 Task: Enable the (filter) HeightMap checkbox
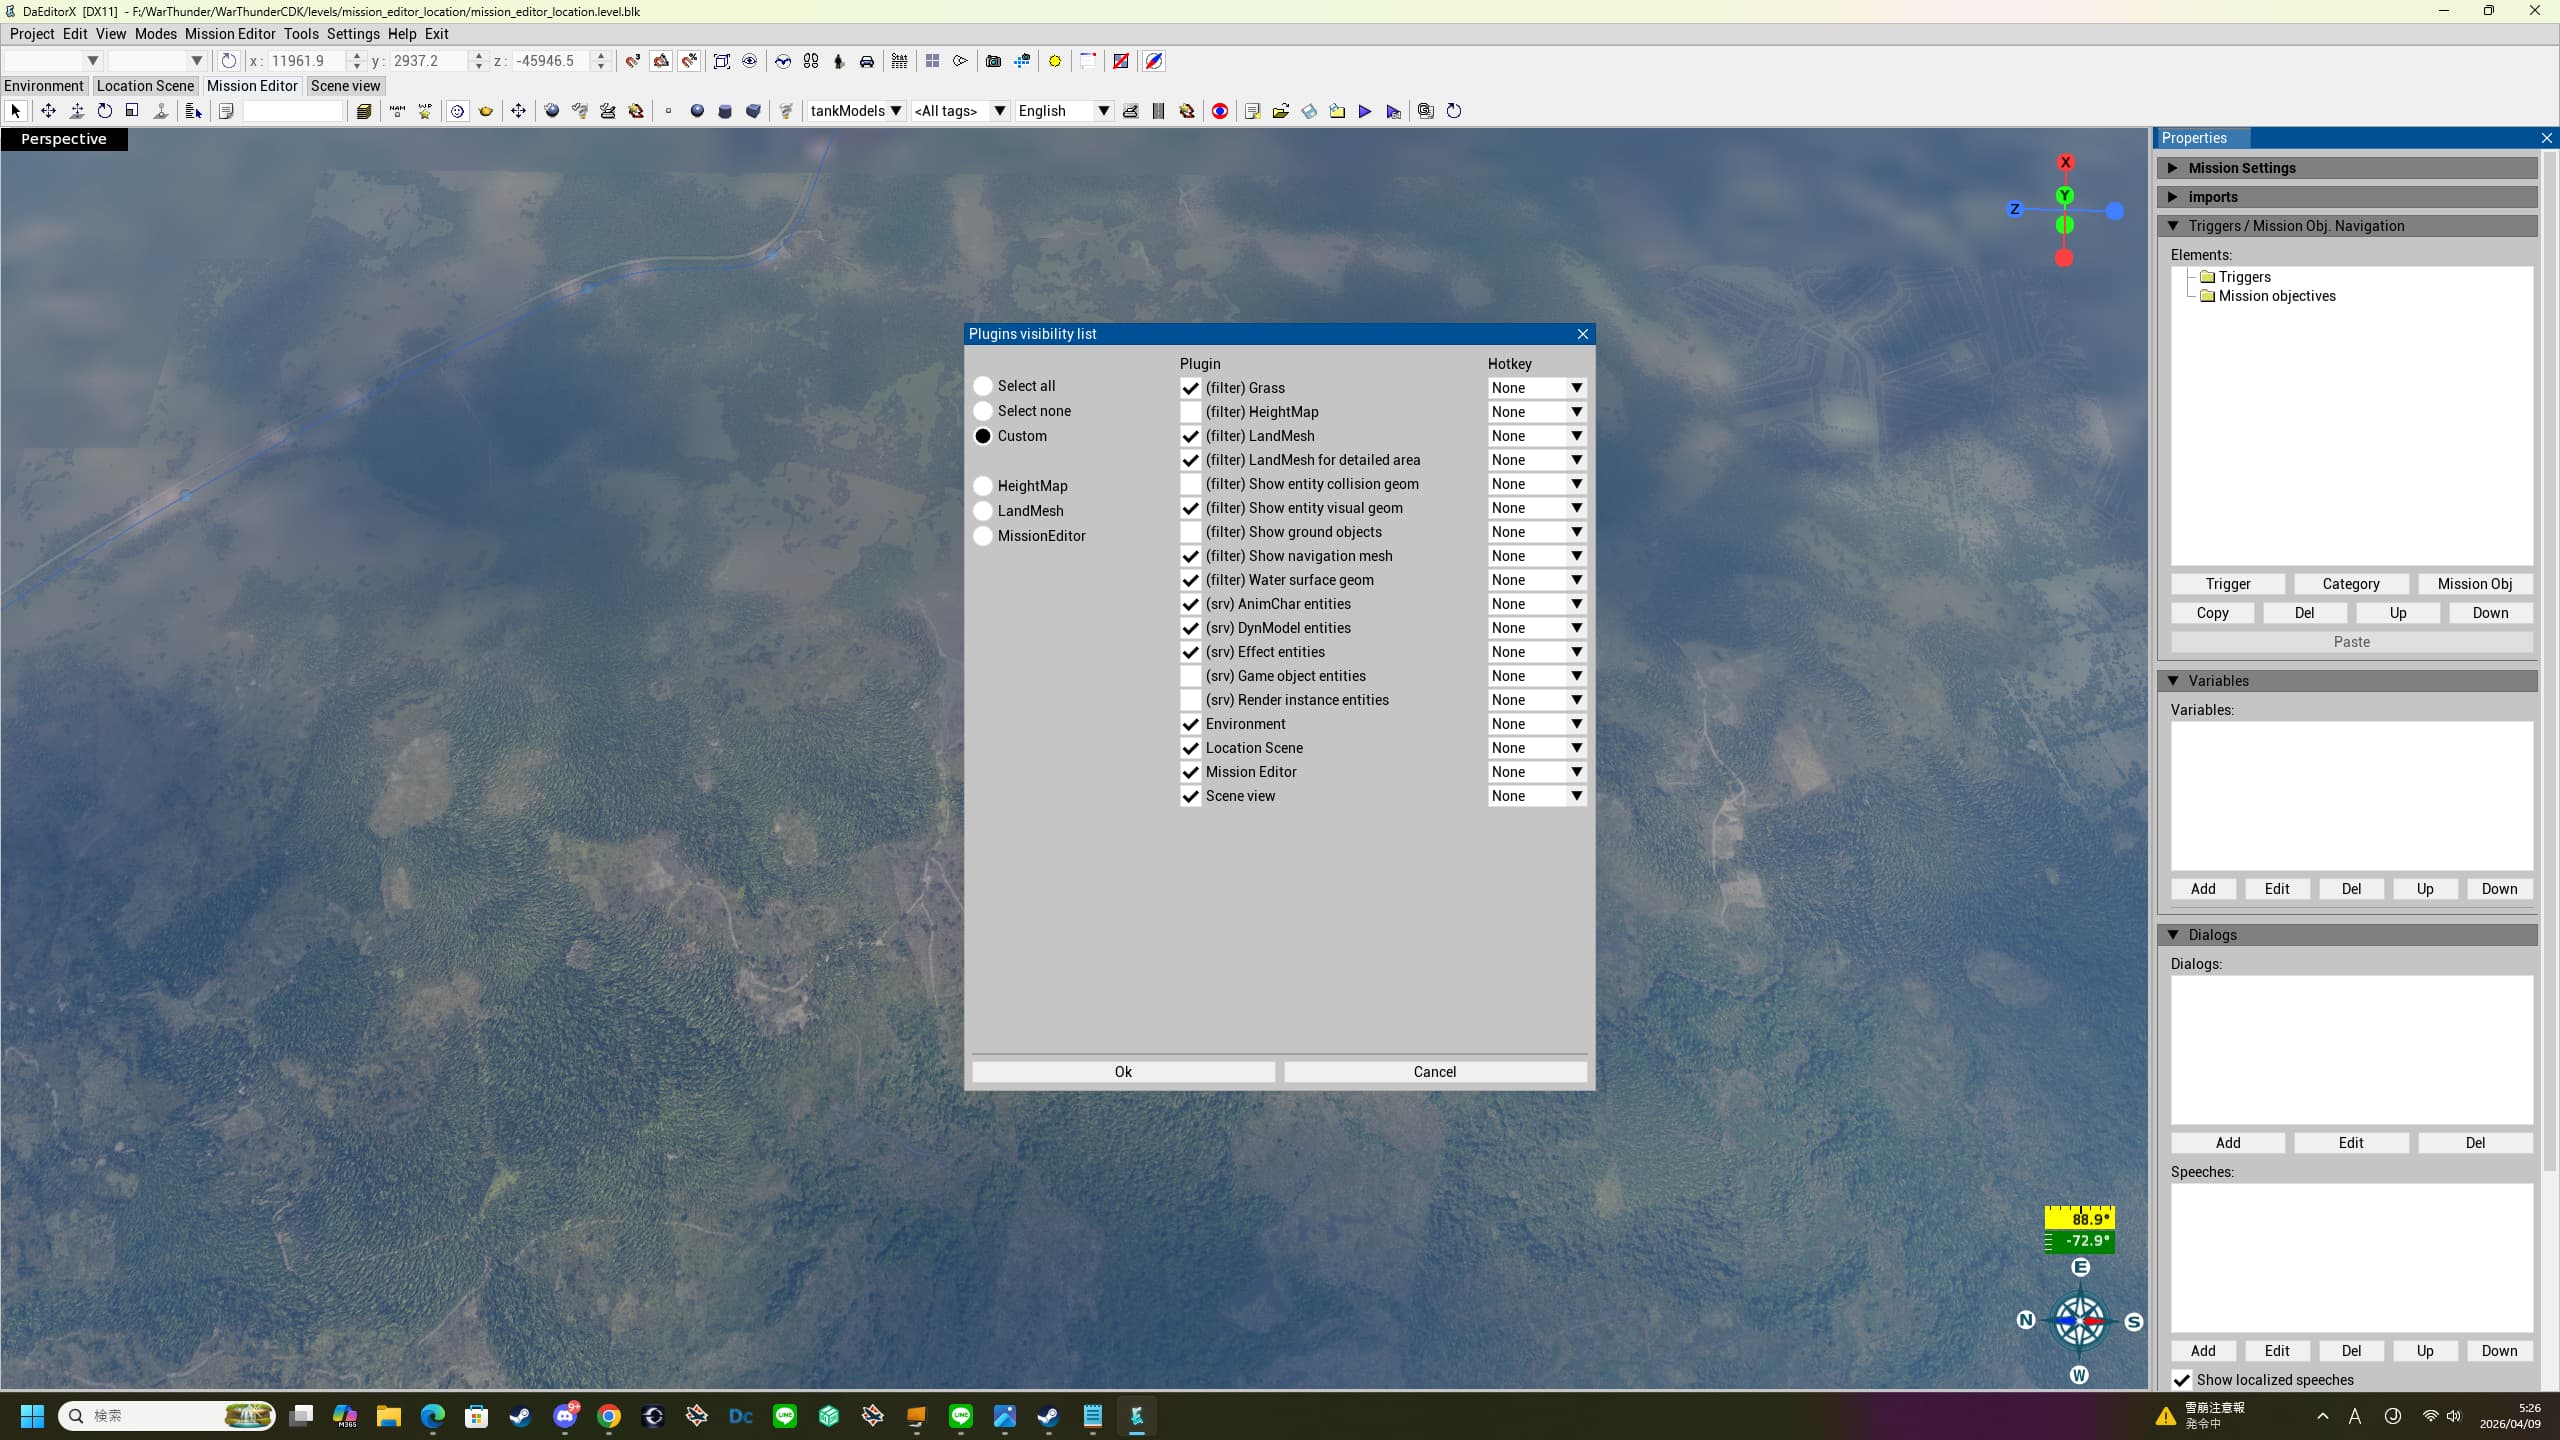tap(1190, 412)
